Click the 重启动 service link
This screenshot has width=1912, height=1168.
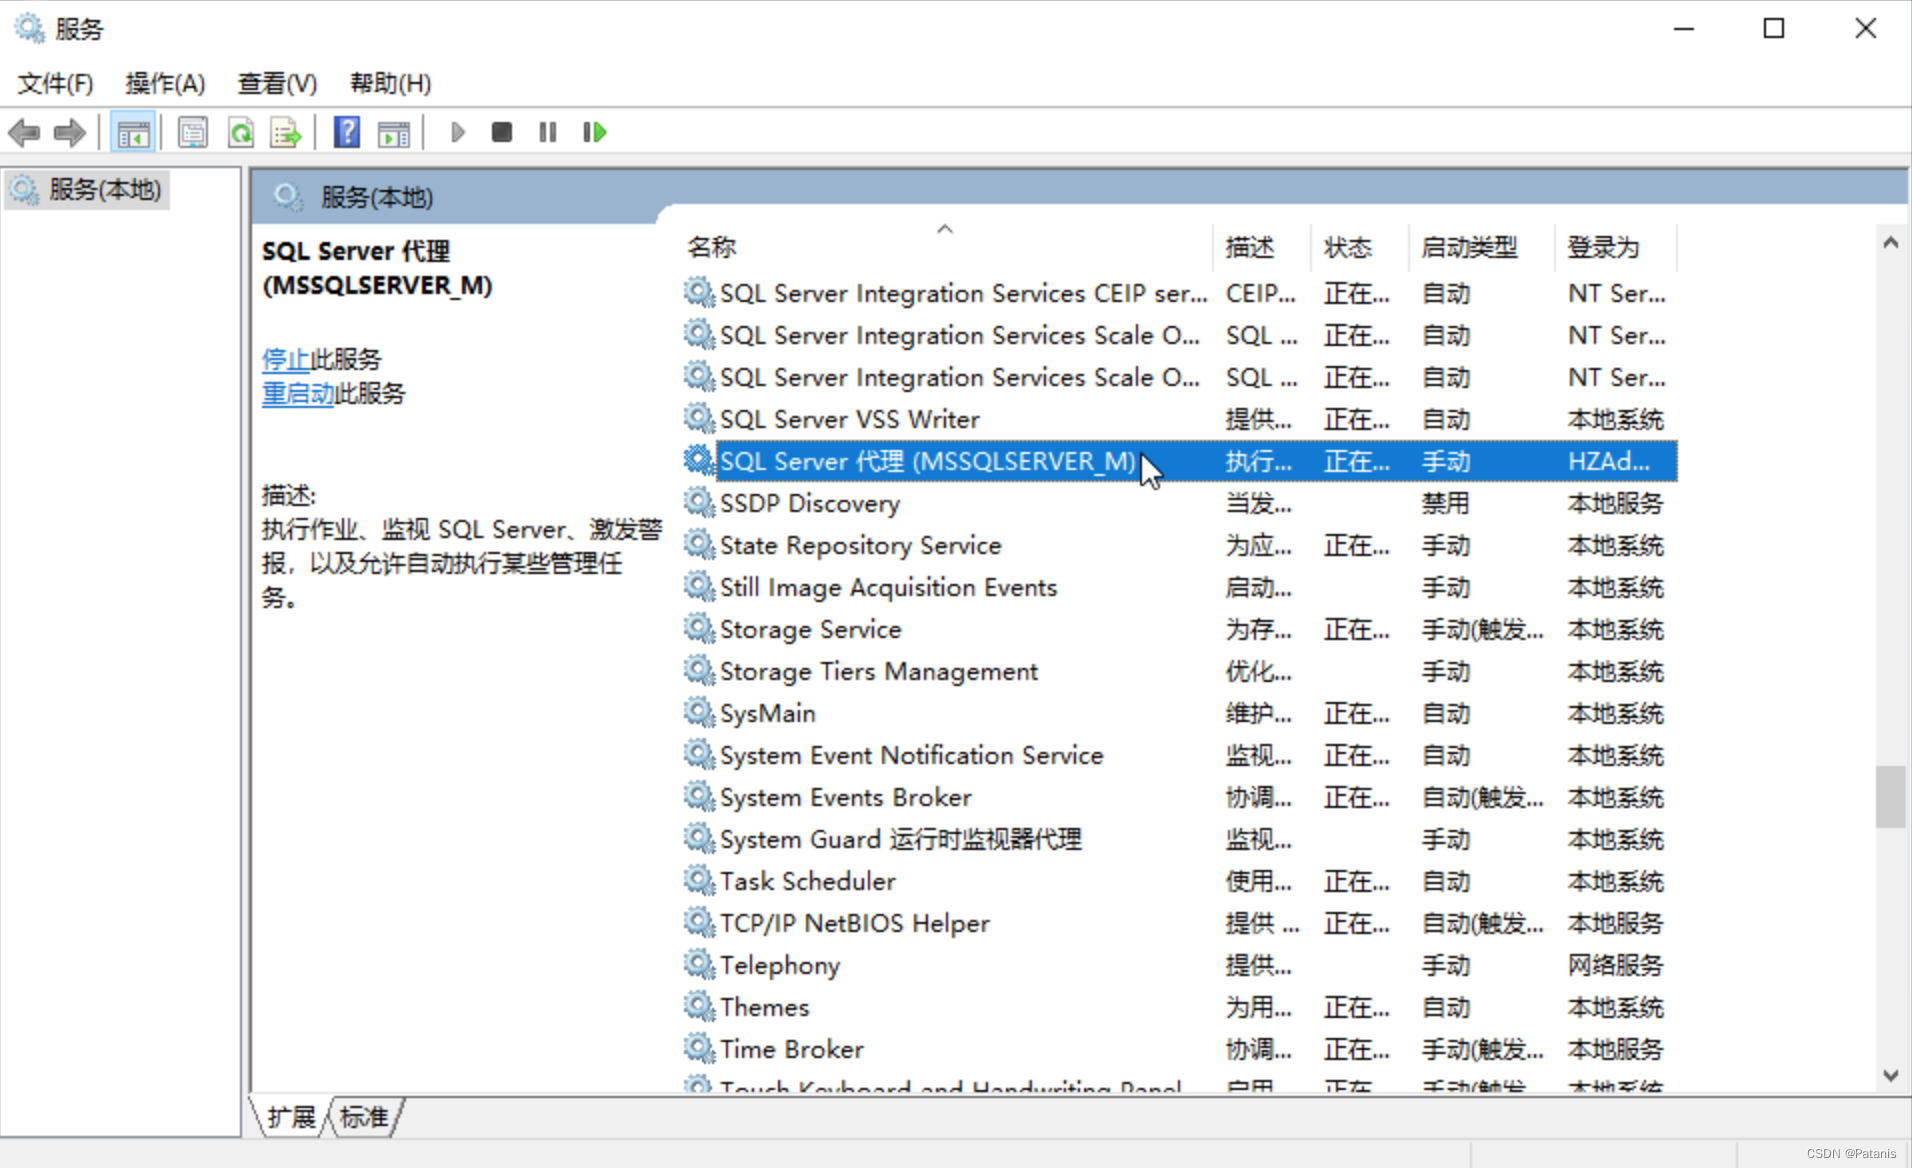click(297, 393)
